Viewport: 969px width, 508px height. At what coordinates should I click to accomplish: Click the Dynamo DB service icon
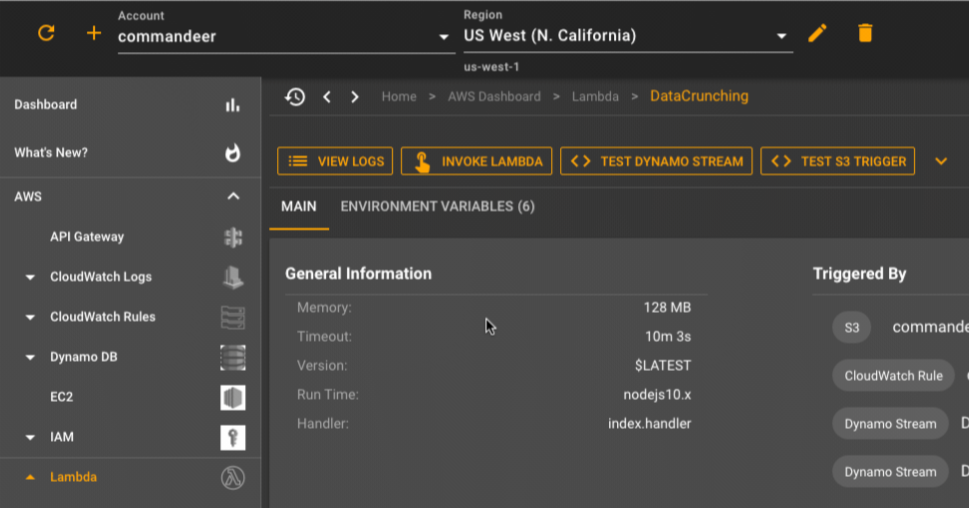[x=233, y=358]
